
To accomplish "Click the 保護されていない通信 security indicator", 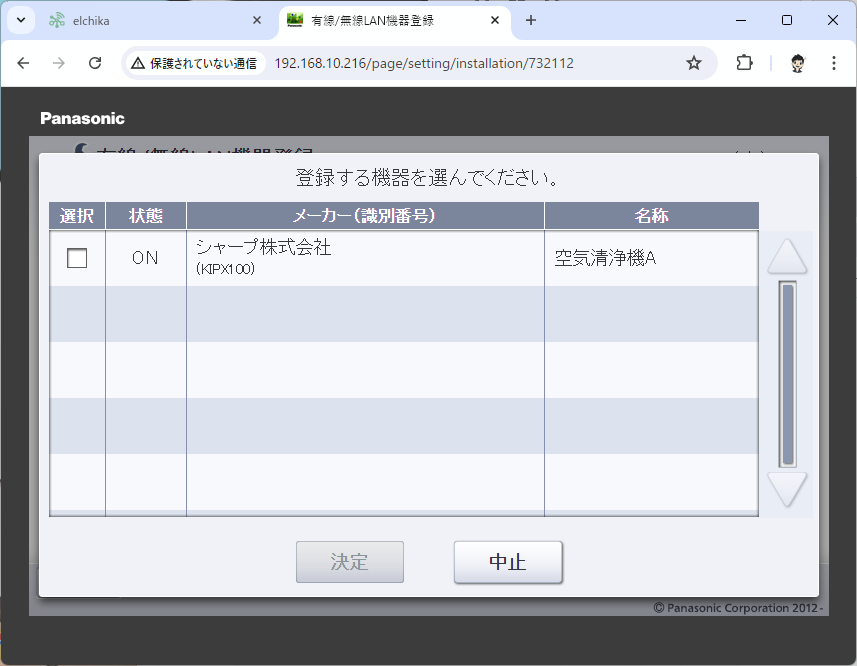I will point(194,63).
